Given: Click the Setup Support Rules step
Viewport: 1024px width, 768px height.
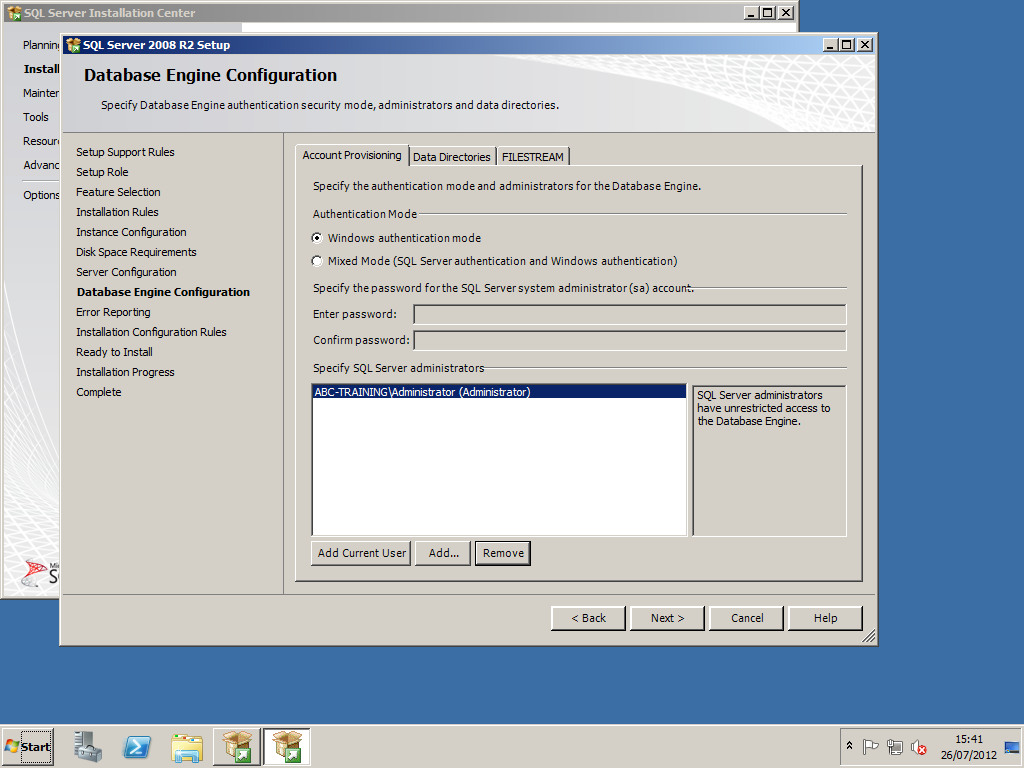Looking at the screenshot, I should 125,152.
